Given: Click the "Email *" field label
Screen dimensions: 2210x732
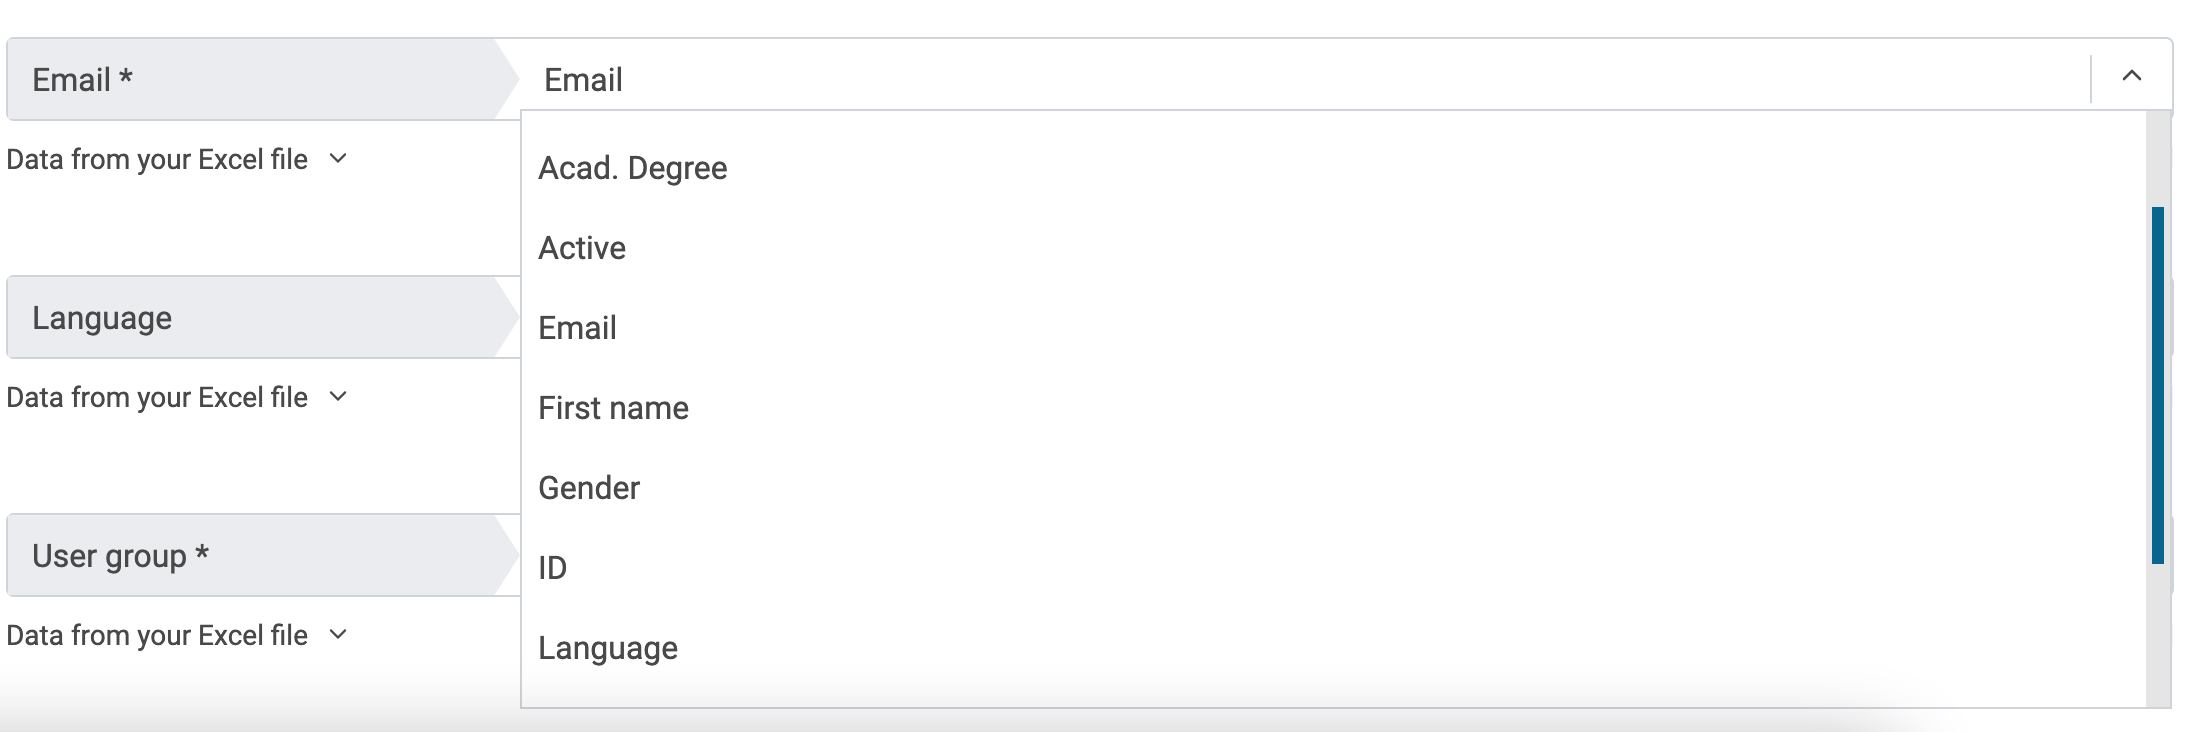Looking at the screenshot, I should pos(82,80).
